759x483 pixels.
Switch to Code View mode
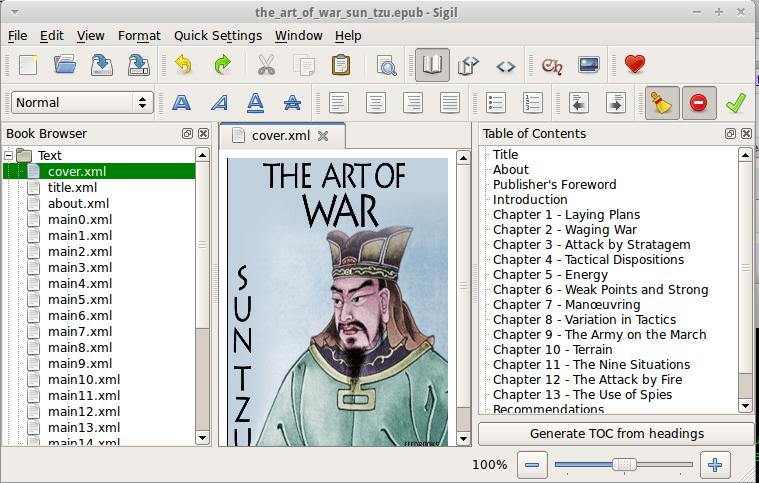tap(506, 65)
